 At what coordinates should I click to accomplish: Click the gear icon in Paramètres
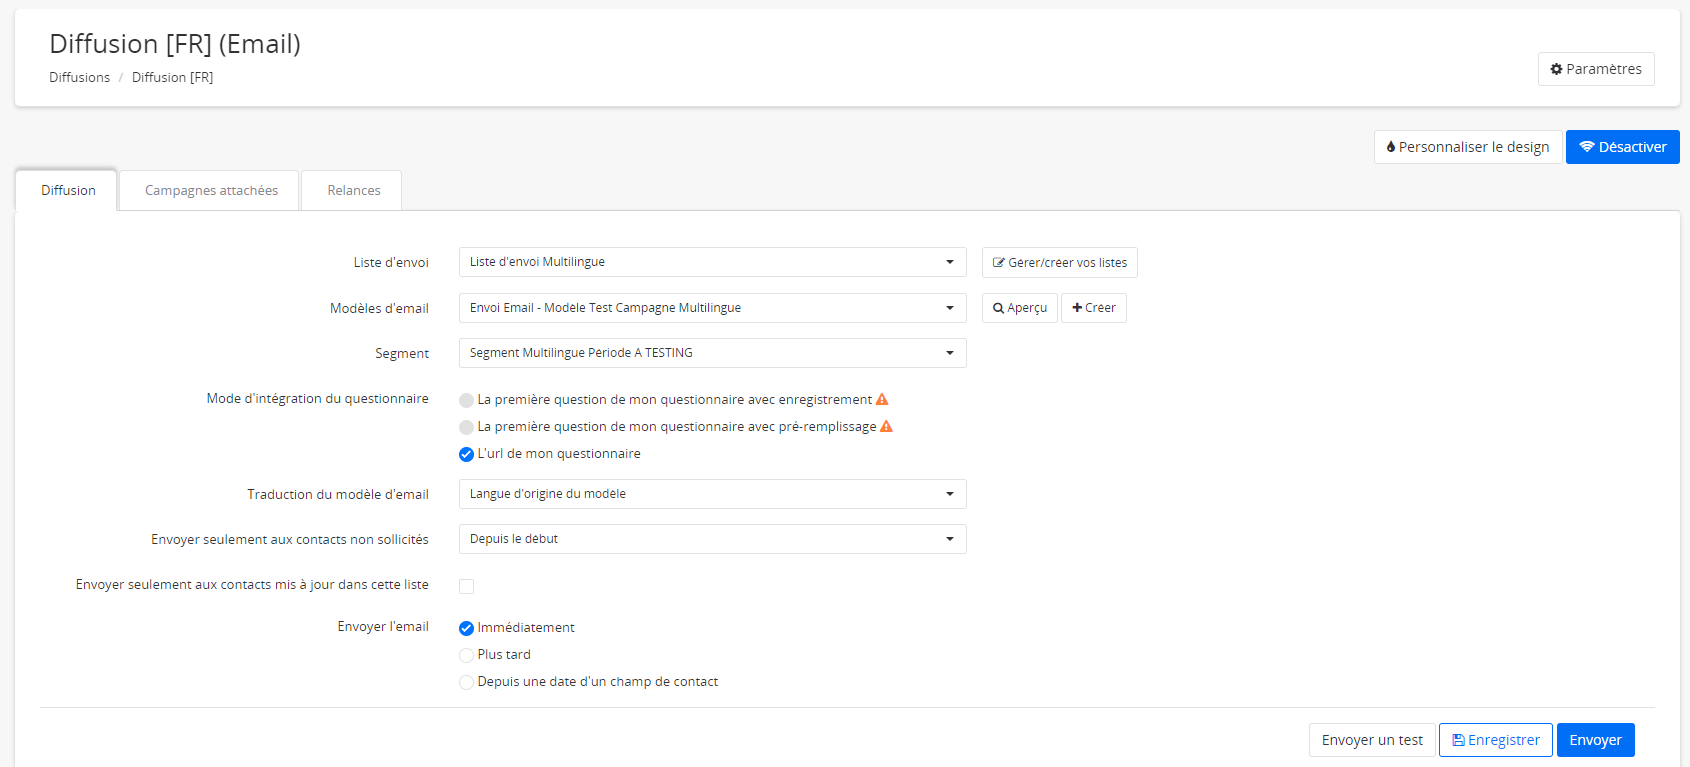[1556, 69]
